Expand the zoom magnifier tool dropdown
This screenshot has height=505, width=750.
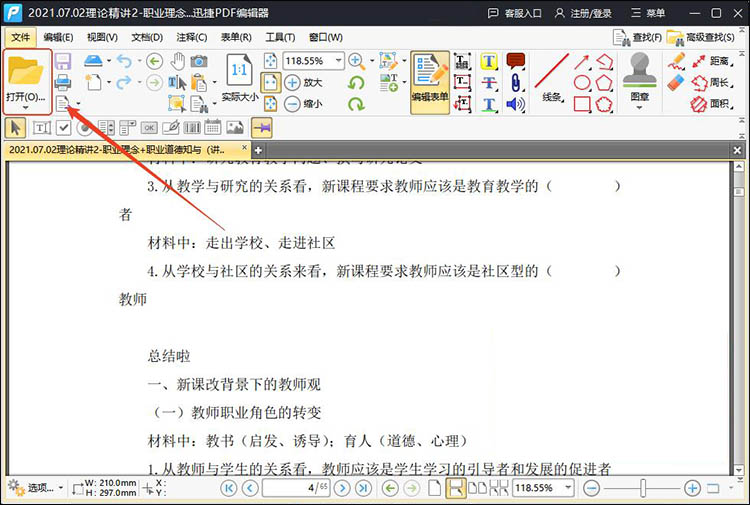click(x=371, y=61)
